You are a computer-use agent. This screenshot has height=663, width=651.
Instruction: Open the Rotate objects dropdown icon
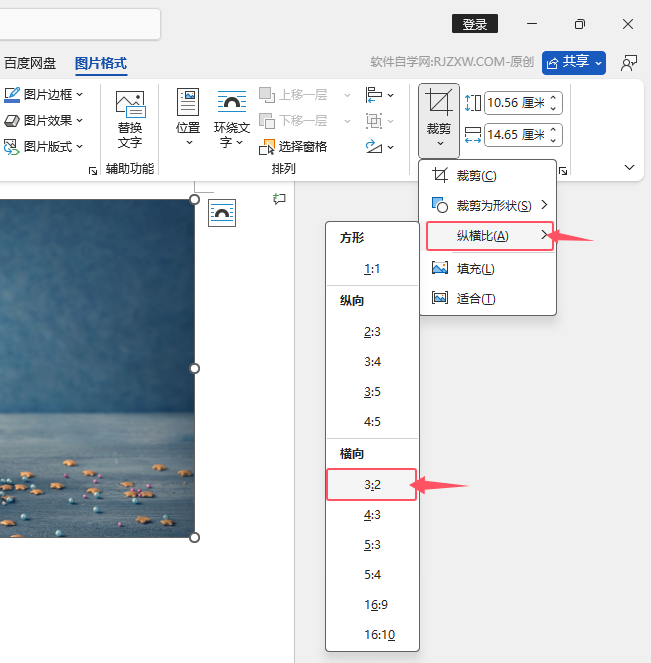pos(379,147)
